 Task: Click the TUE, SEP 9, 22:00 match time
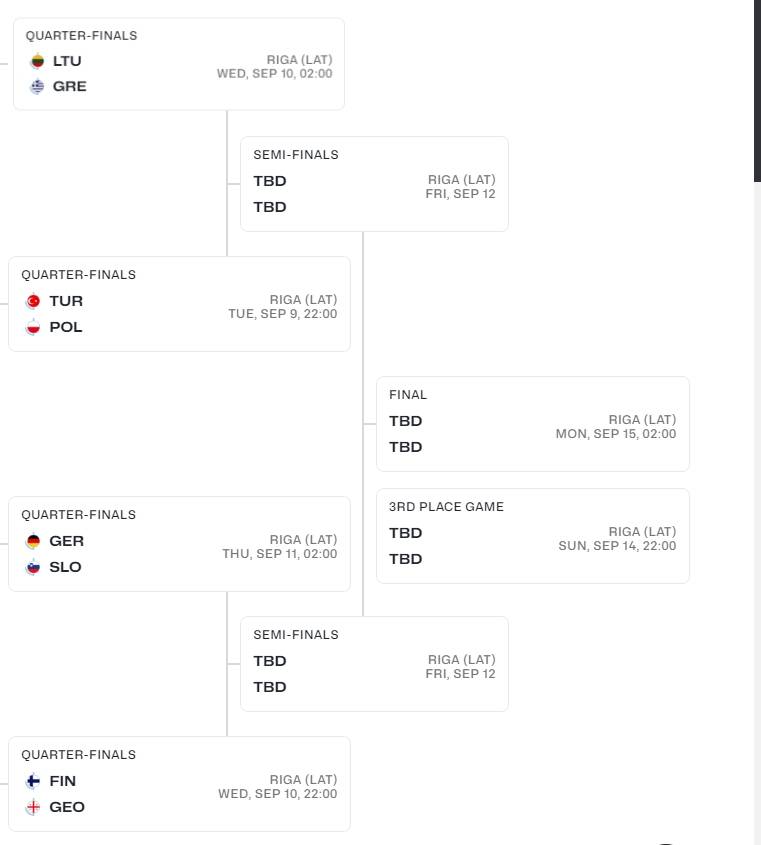point(283,314)
